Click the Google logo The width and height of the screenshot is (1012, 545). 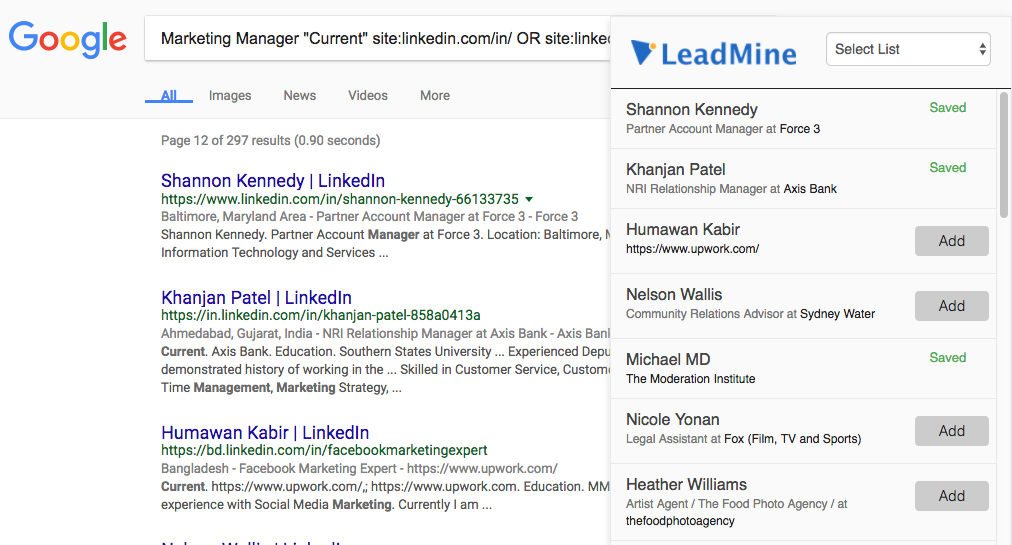(x=67, y=39)
